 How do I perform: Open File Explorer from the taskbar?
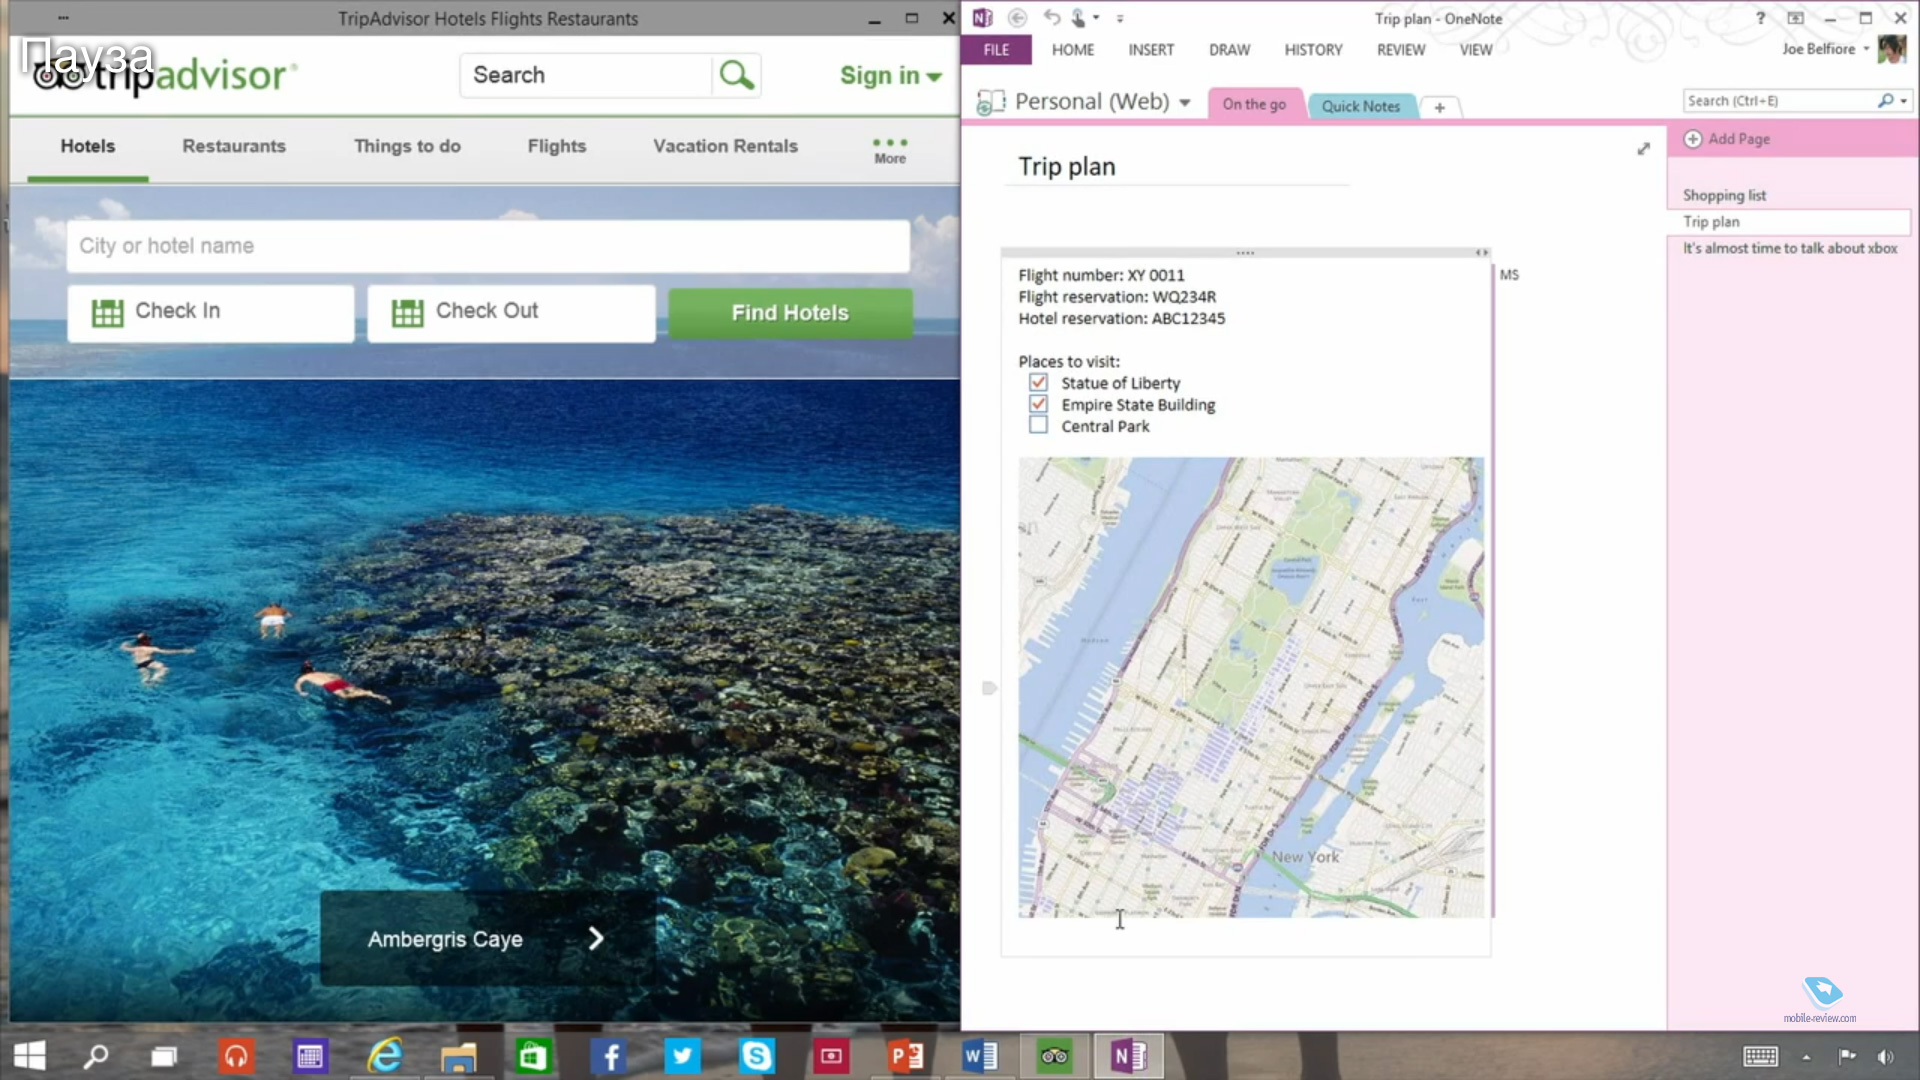458,1057
